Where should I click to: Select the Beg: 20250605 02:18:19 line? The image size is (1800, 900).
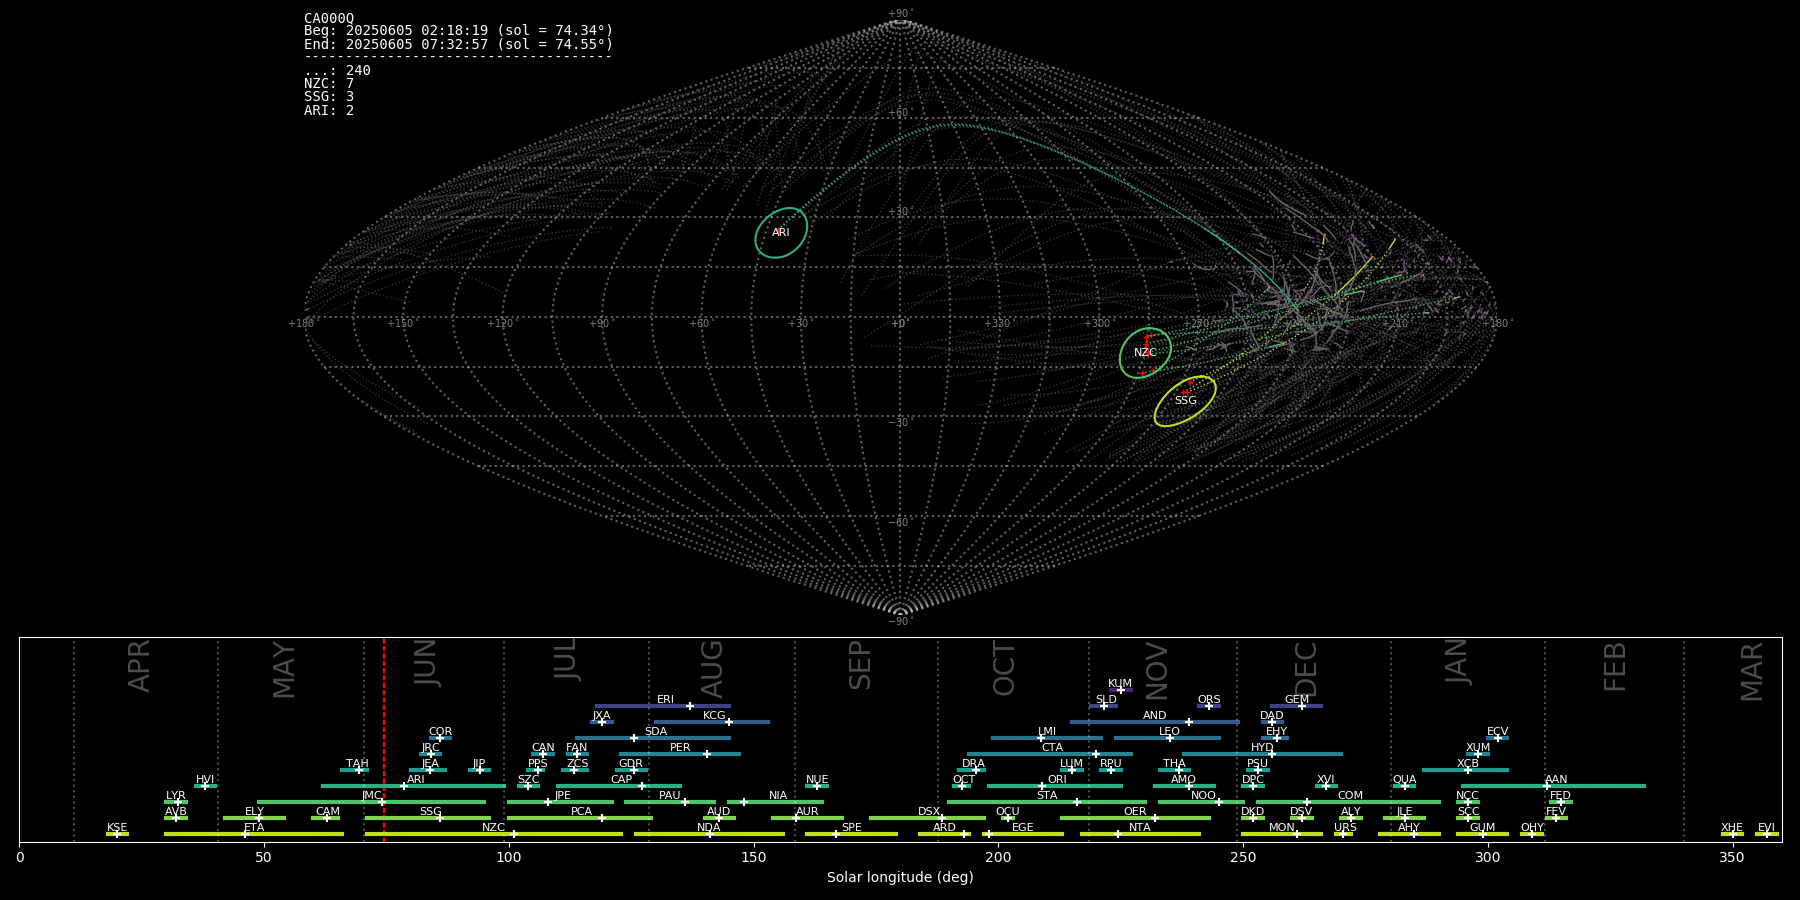458,31
